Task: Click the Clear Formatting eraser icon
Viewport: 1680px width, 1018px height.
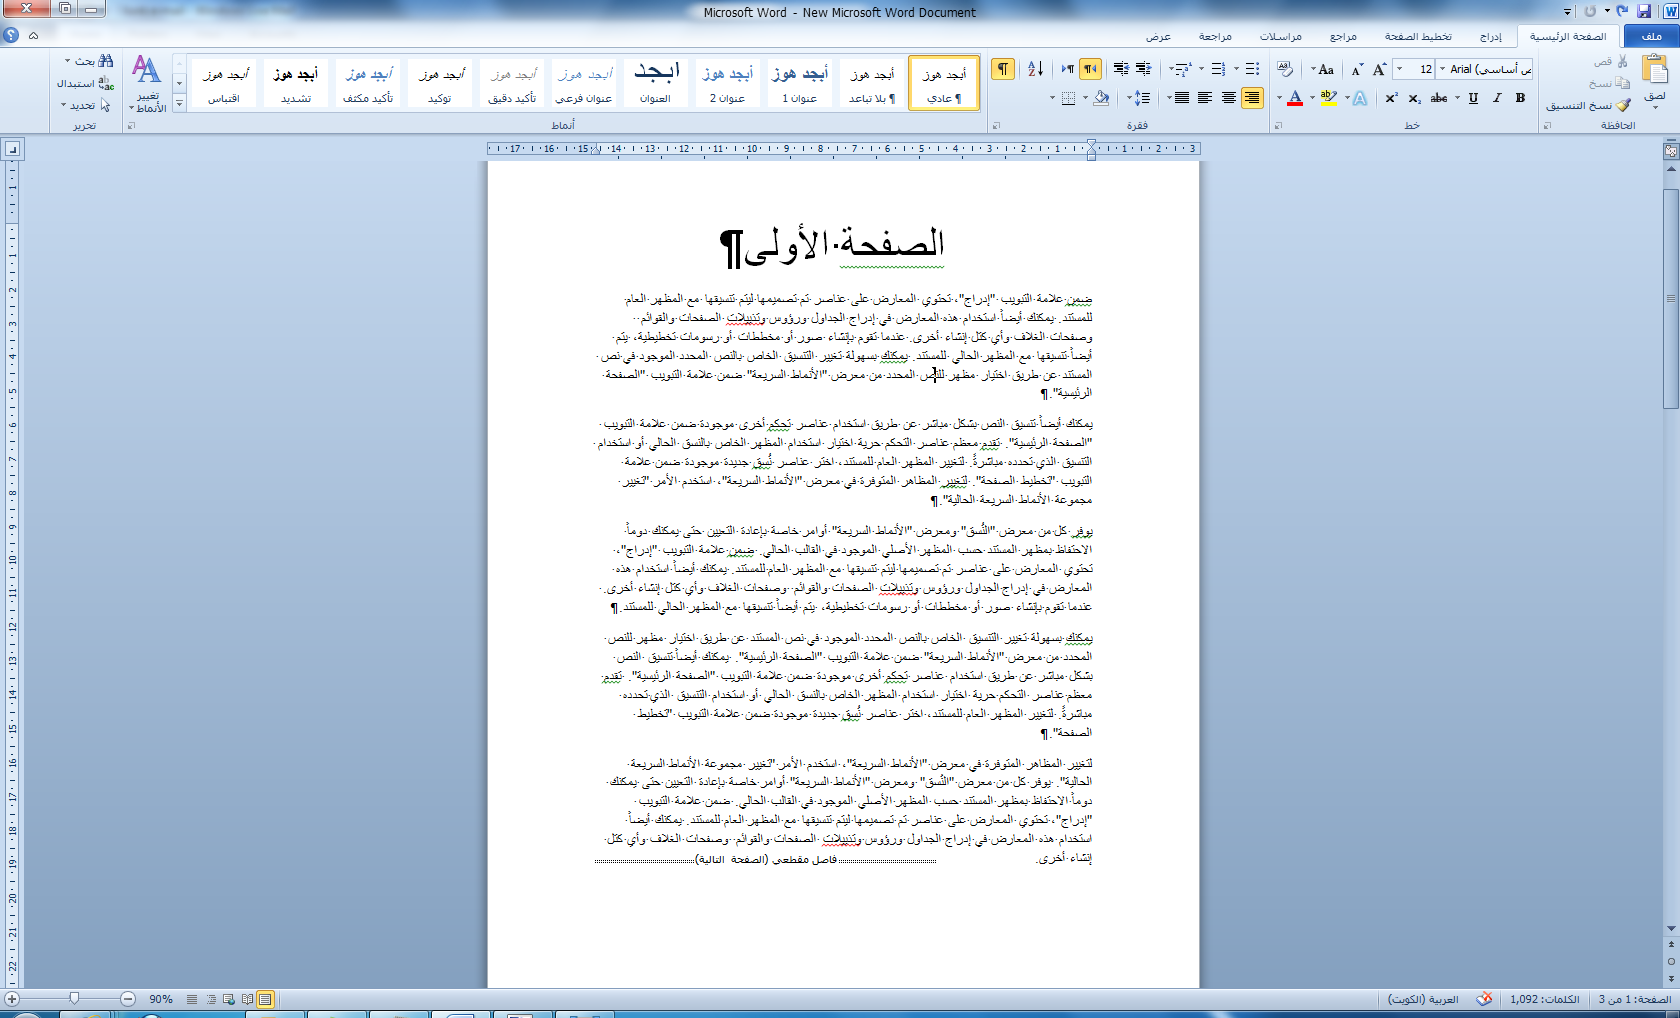Action: 1285,69
